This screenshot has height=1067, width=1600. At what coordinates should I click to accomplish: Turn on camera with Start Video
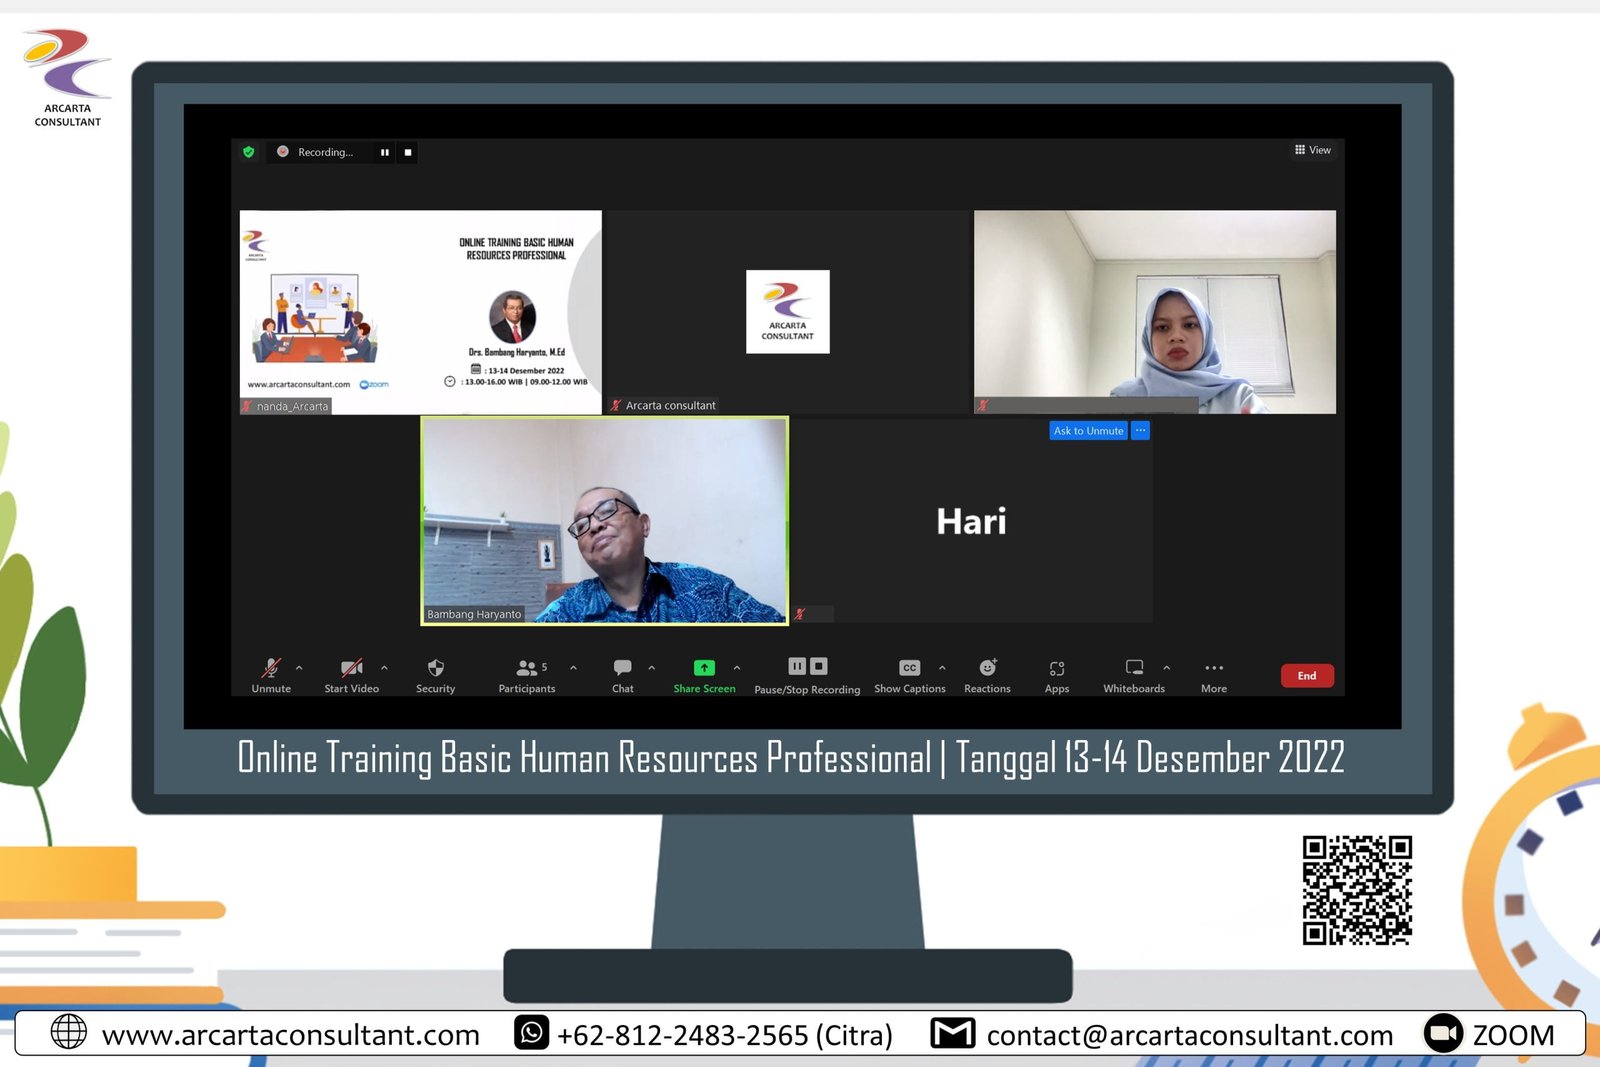[351, 669]
